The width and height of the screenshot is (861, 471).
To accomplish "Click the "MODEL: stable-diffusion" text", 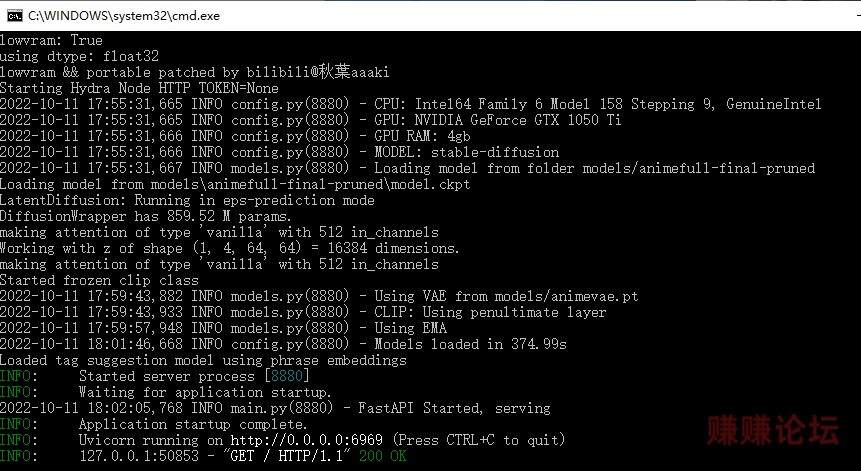I will [467, 152].
